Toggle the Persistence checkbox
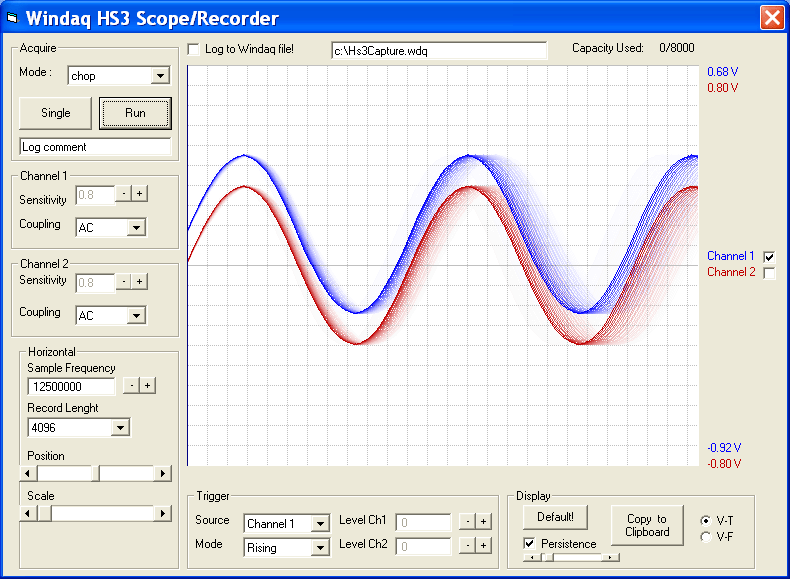Image resolution: width=790 pixels, height=579 pixels. click(530, 543)
